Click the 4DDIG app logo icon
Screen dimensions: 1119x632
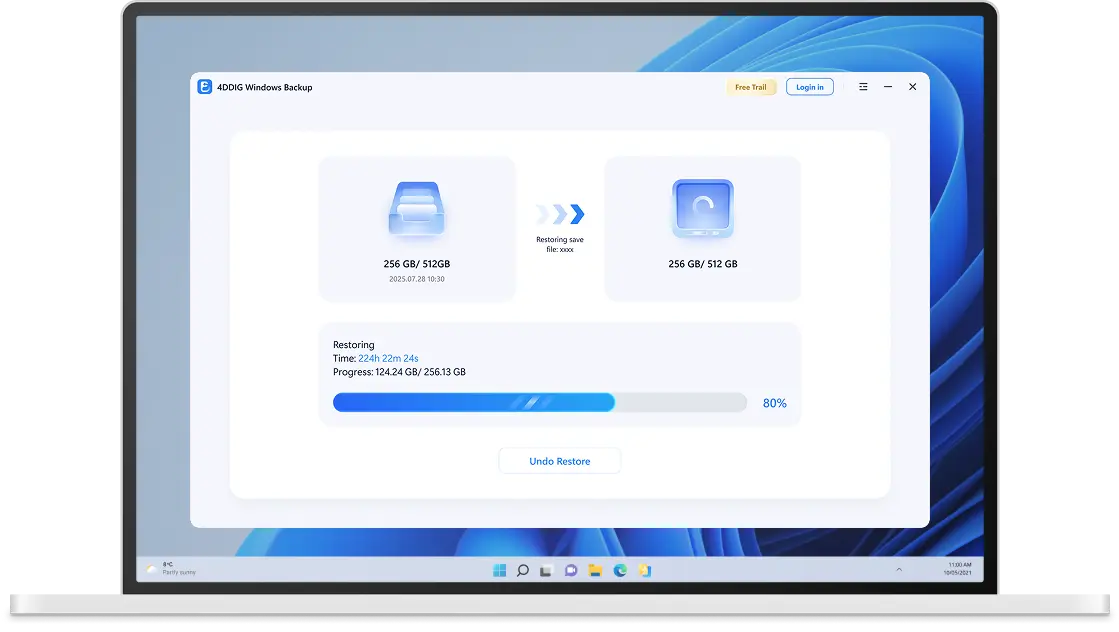205,87
